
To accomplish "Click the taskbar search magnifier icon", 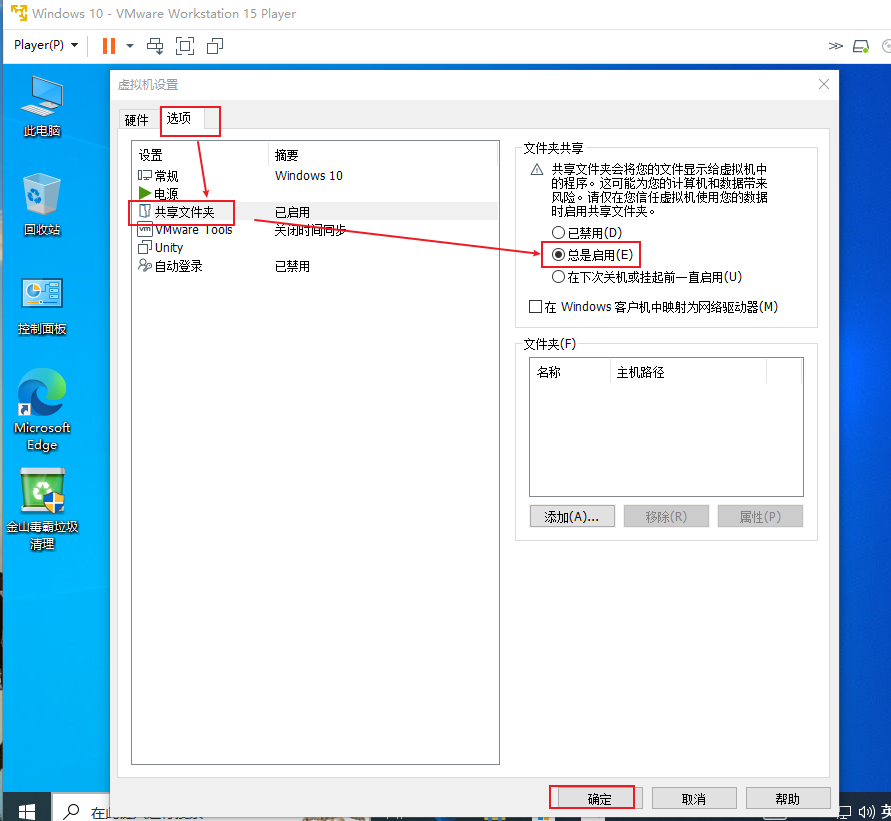I will point(70,811).
